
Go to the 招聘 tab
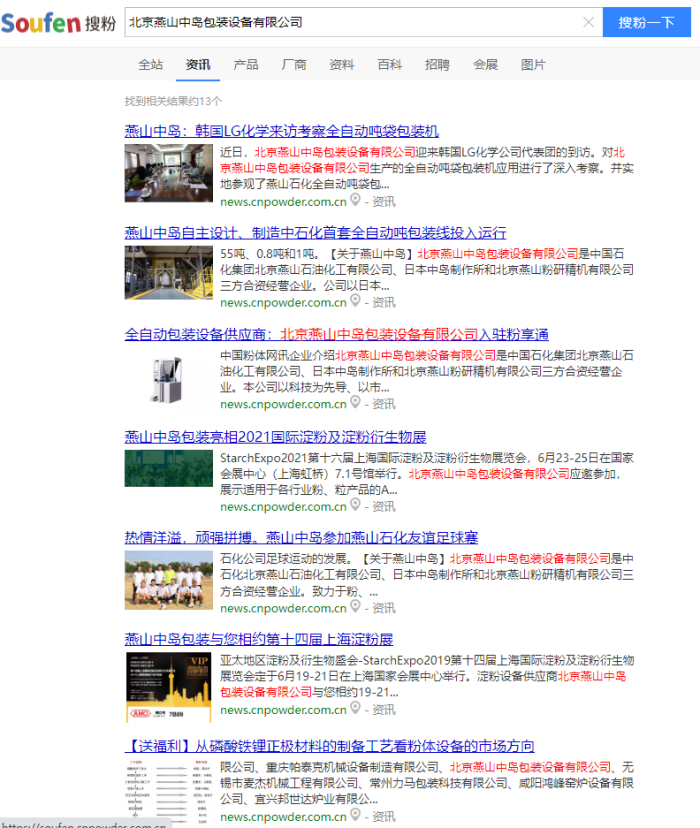tap(437, 64)
